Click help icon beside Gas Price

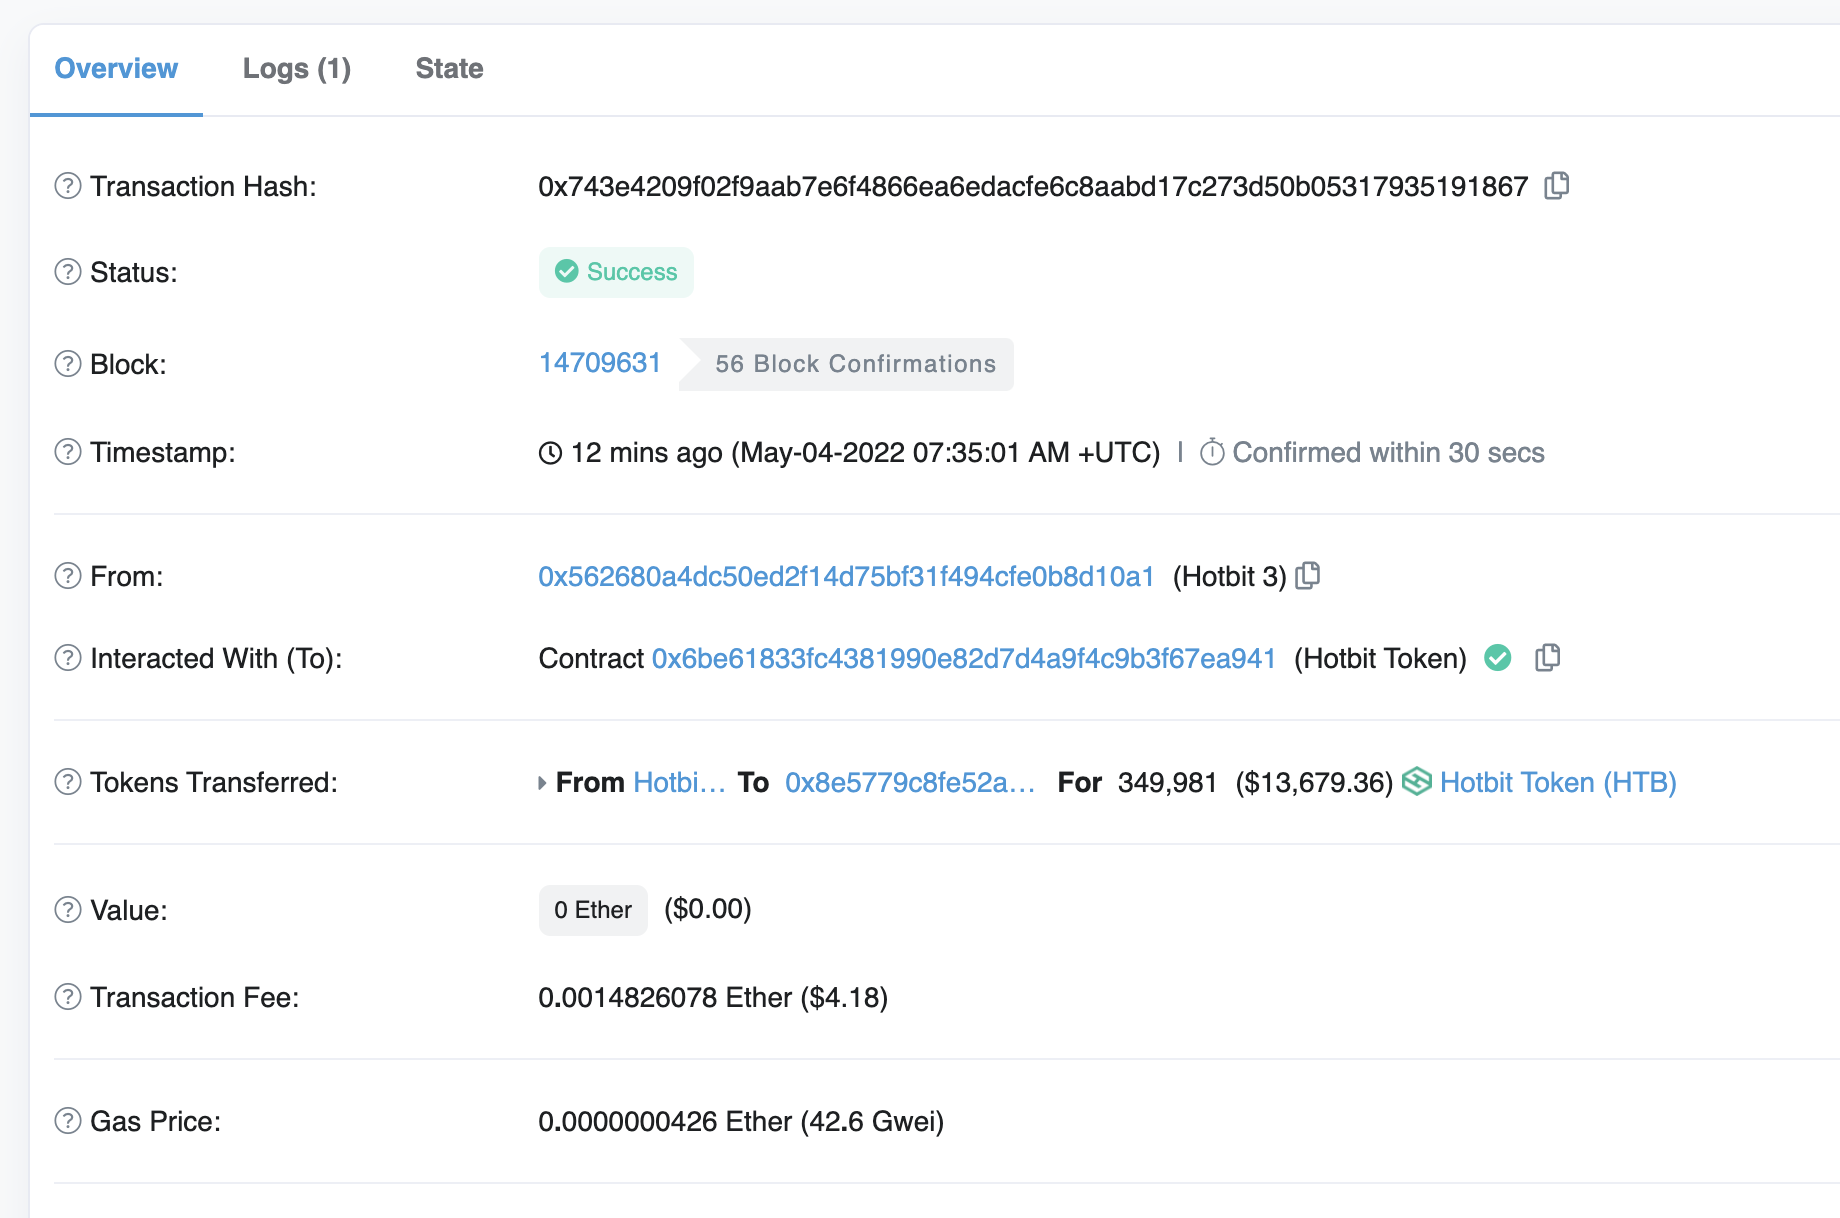coord(68,1121)
